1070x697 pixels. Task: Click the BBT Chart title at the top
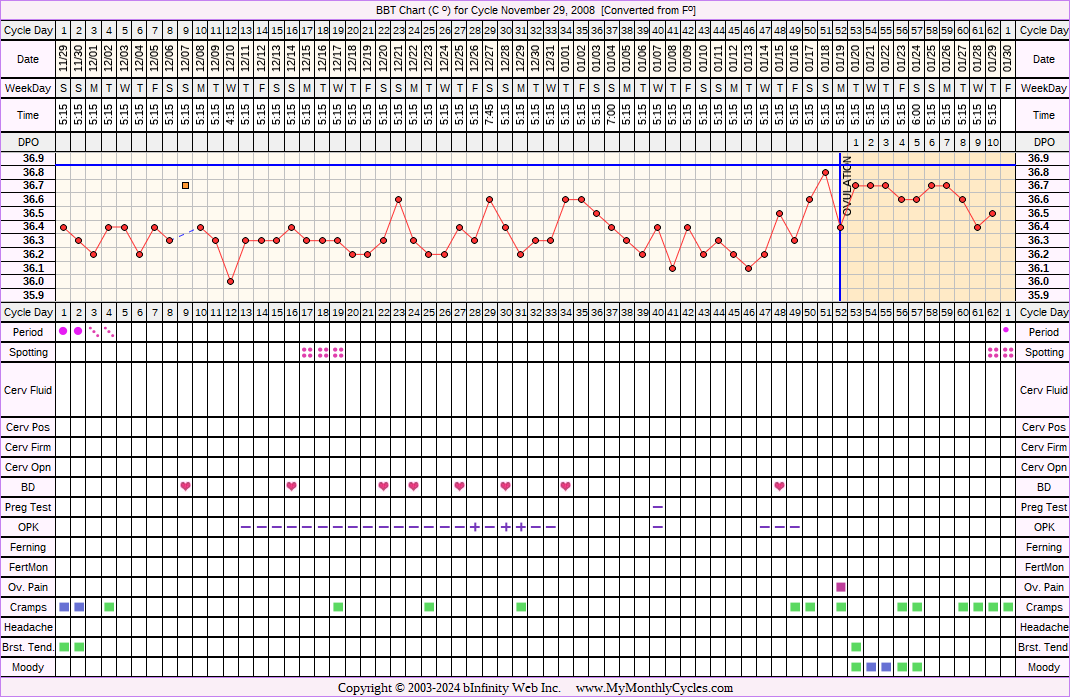tap(534, 9)
